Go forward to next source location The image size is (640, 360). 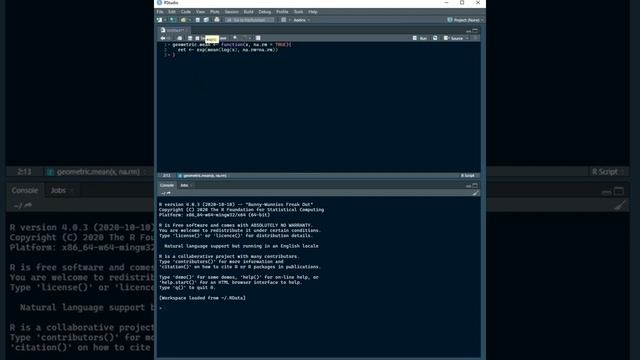(169, 38)
